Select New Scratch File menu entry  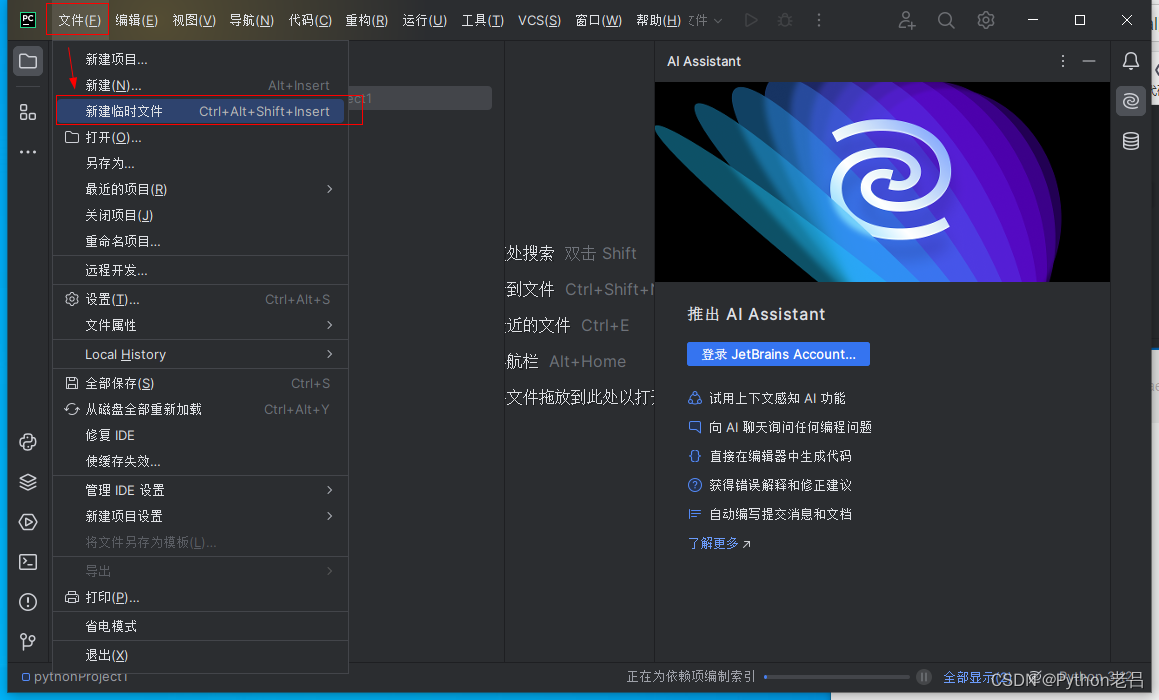[200, 111]
